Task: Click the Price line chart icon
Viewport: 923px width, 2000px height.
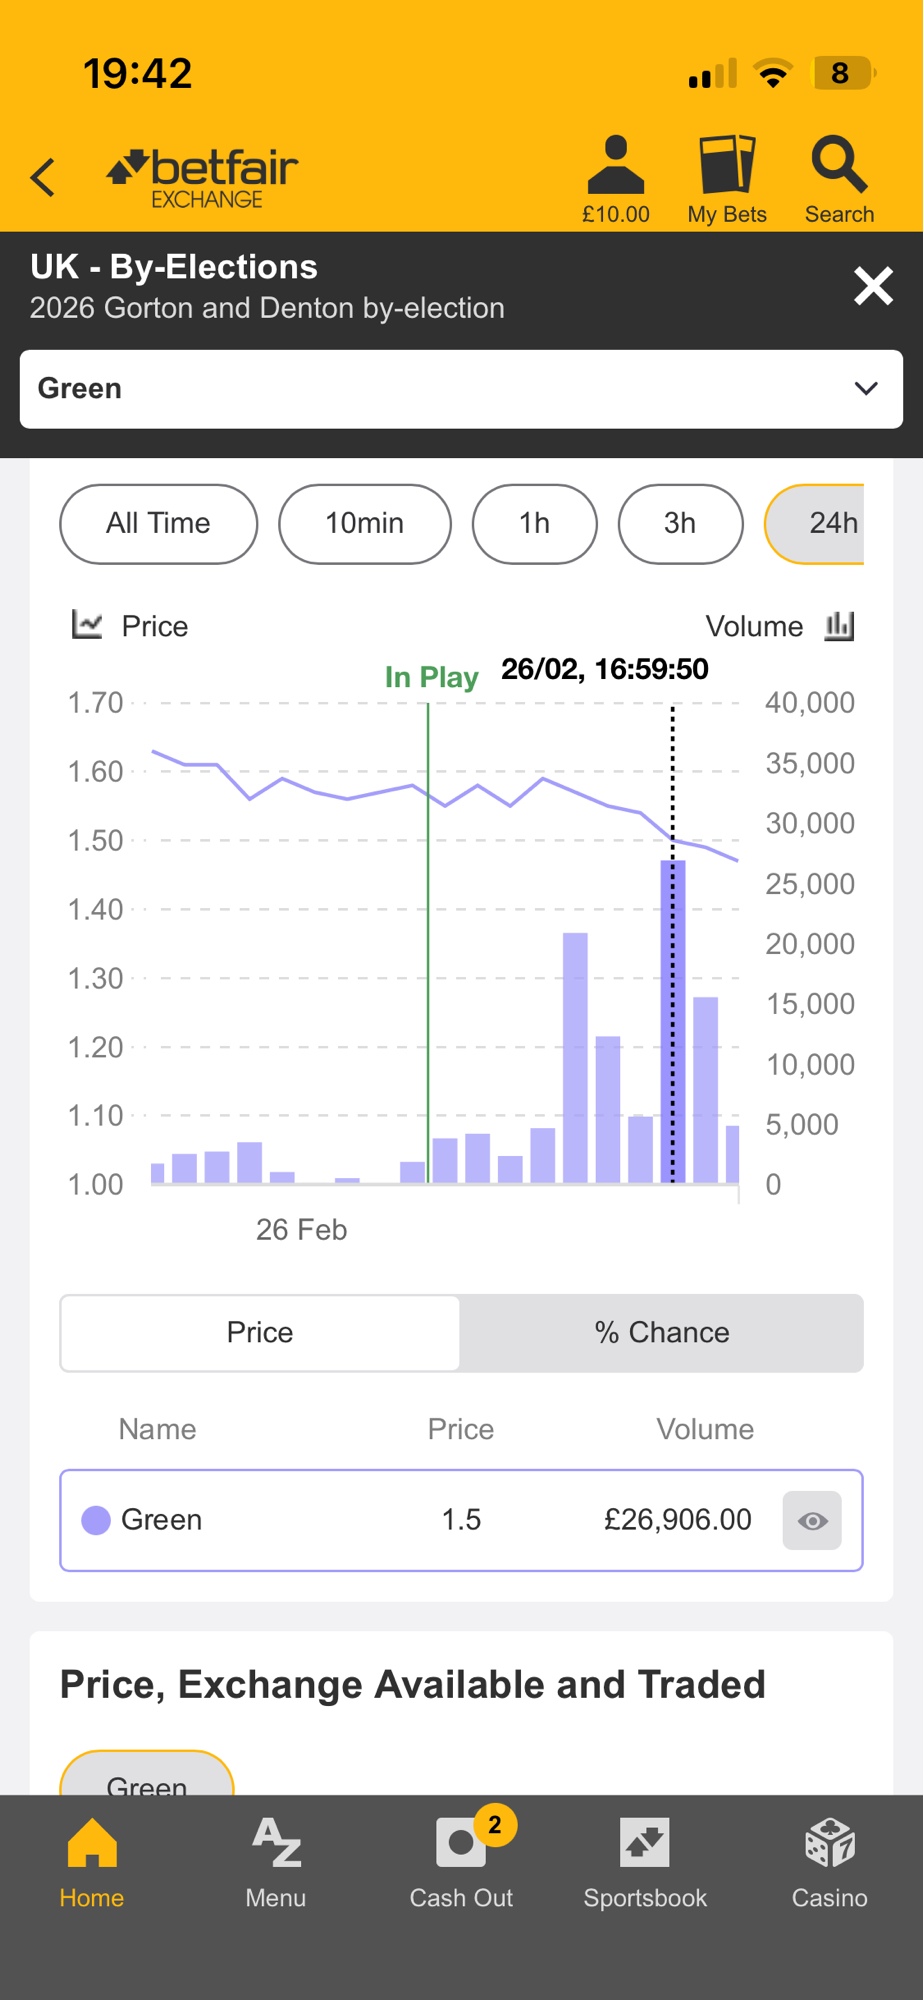Action: pos(87,626)
